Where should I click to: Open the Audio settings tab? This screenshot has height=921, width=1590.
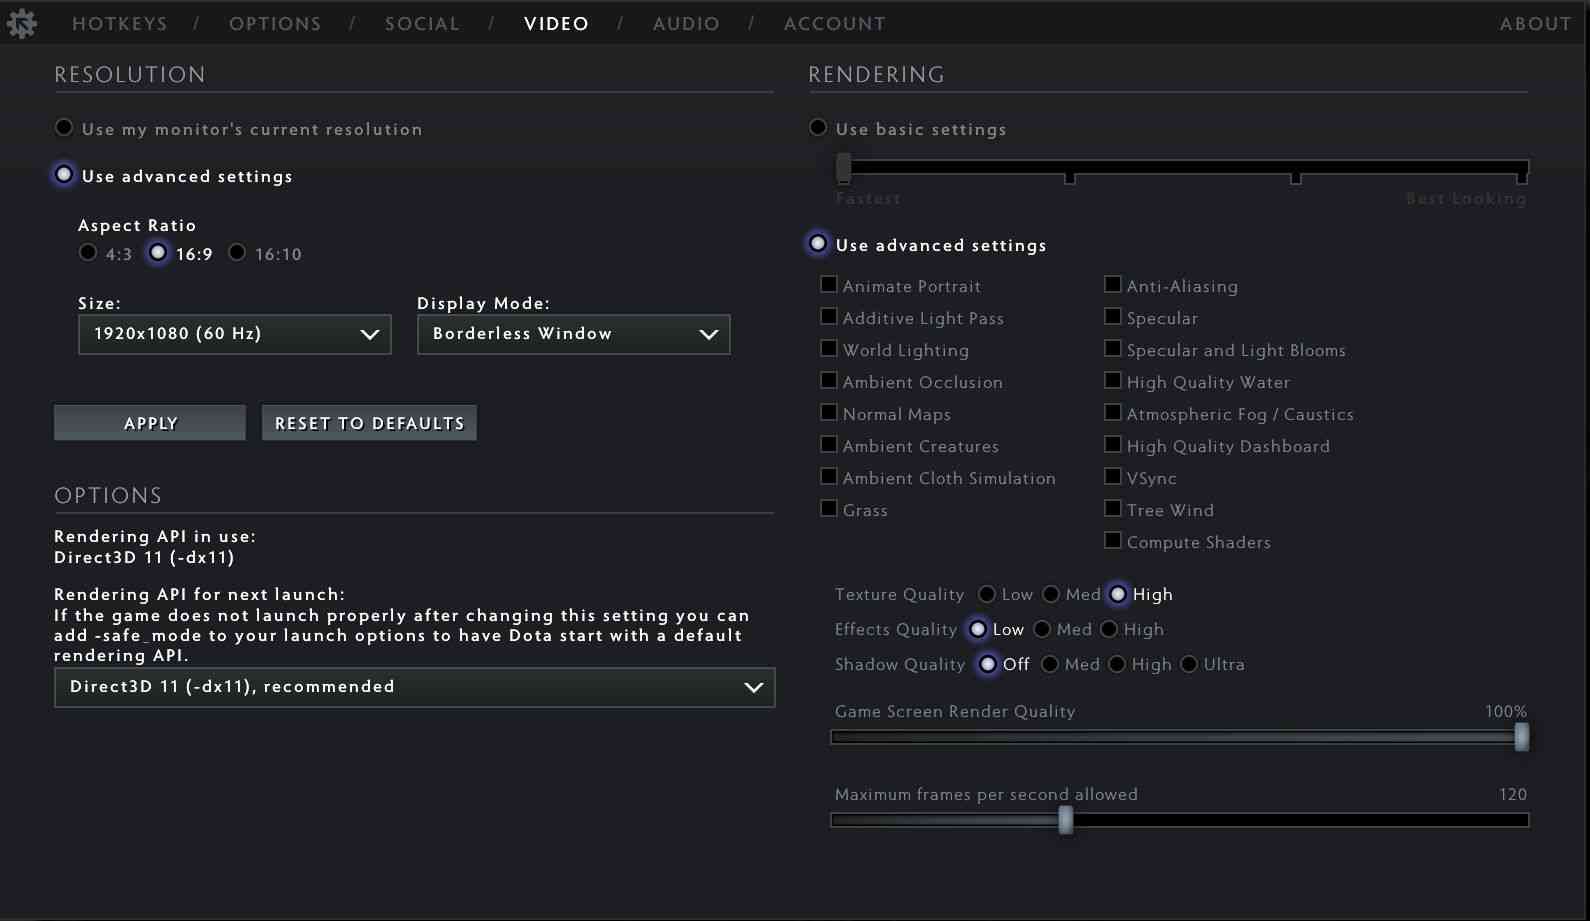(x=686, y=23)
